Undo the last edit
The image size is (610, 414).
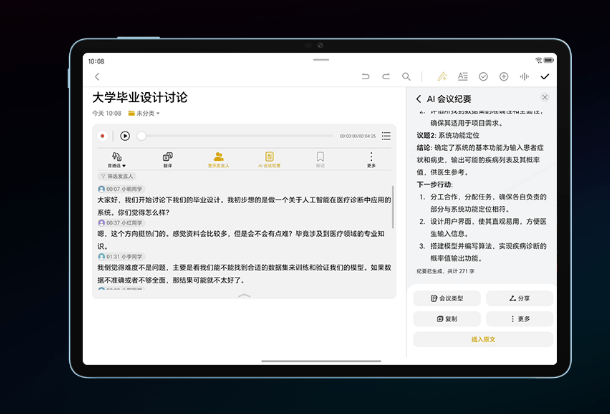tap(365, 77)
